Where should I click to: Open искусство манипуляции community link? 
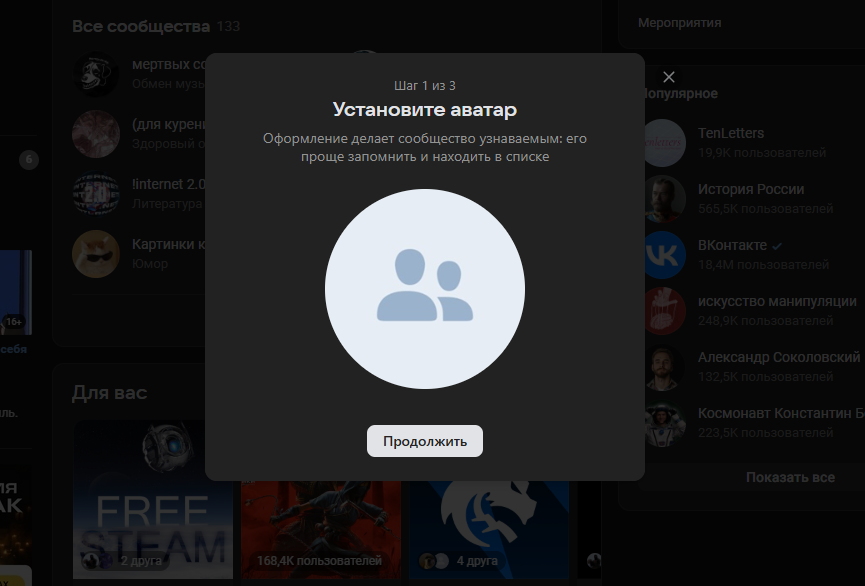[x=777, y=301]
